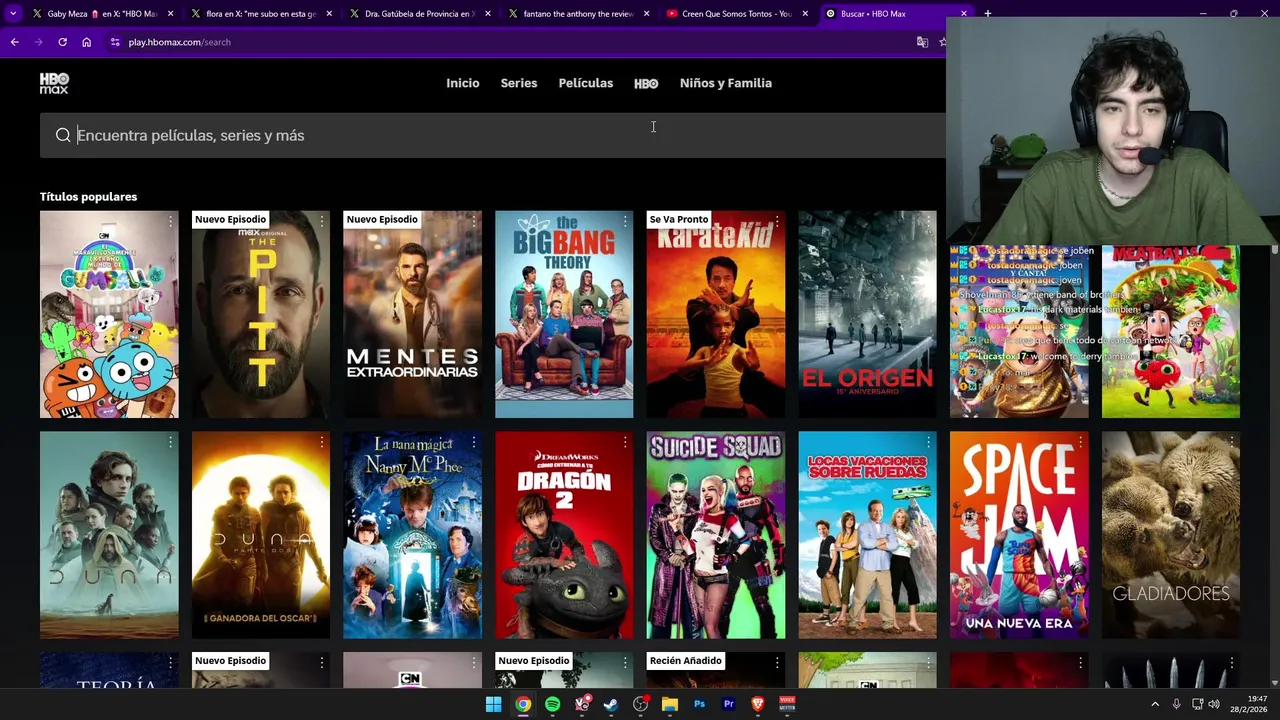The image size is (1280, 720).
Task: Click the translate page icon
Action: [922, 42]
